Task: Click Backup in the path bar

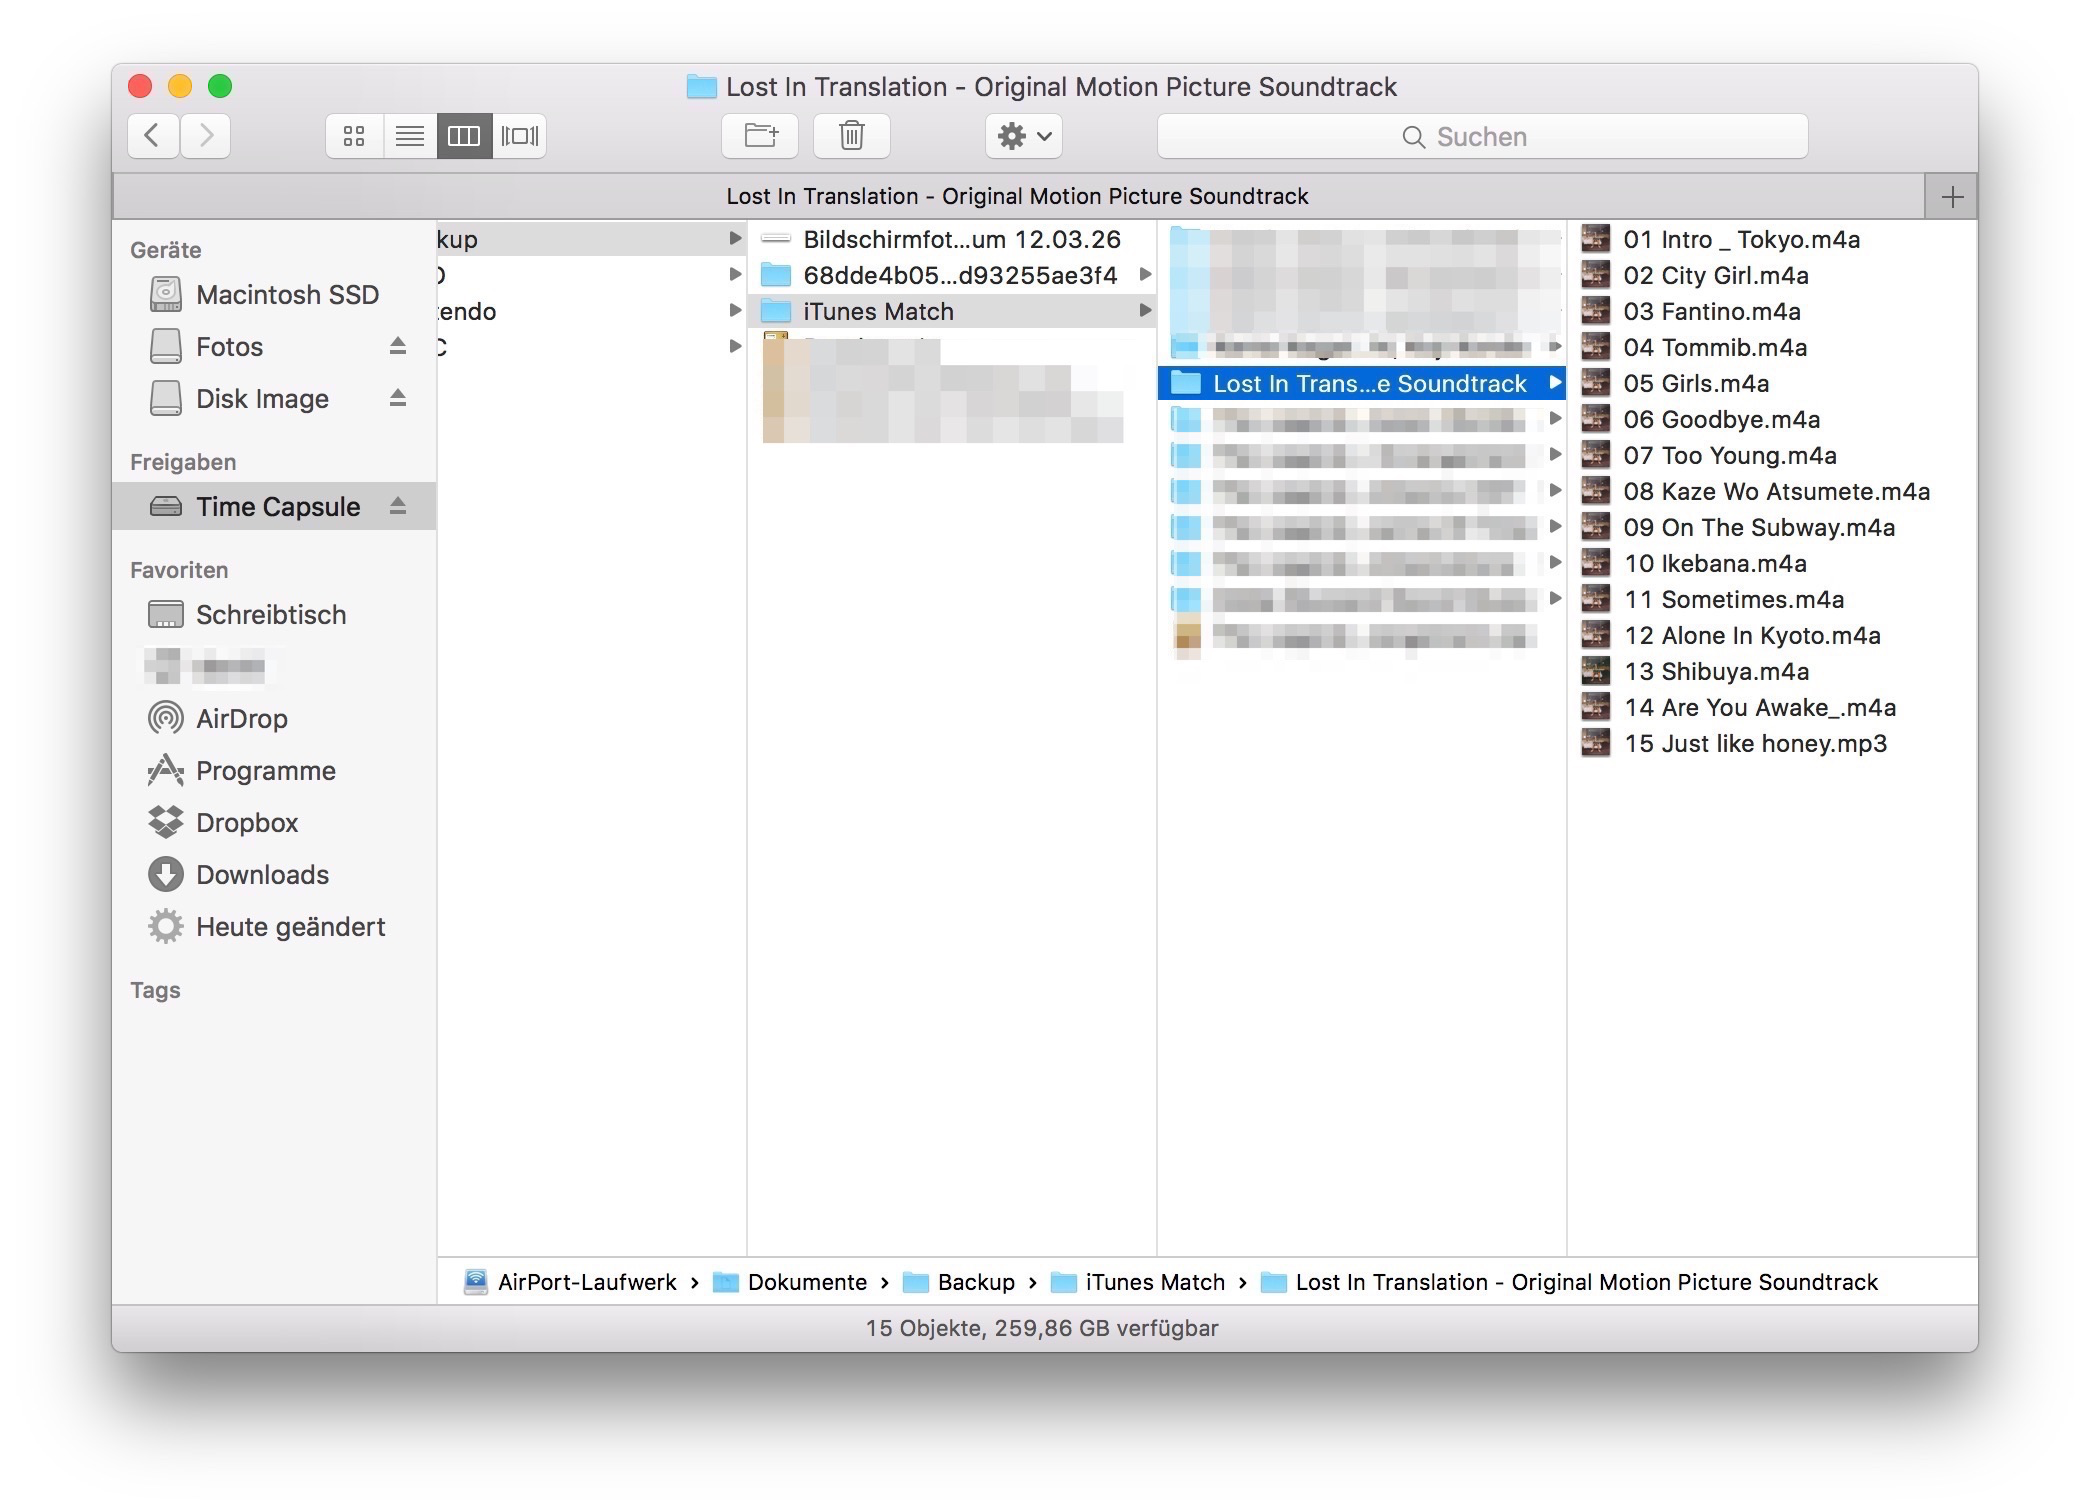Action: (975, 1282)
